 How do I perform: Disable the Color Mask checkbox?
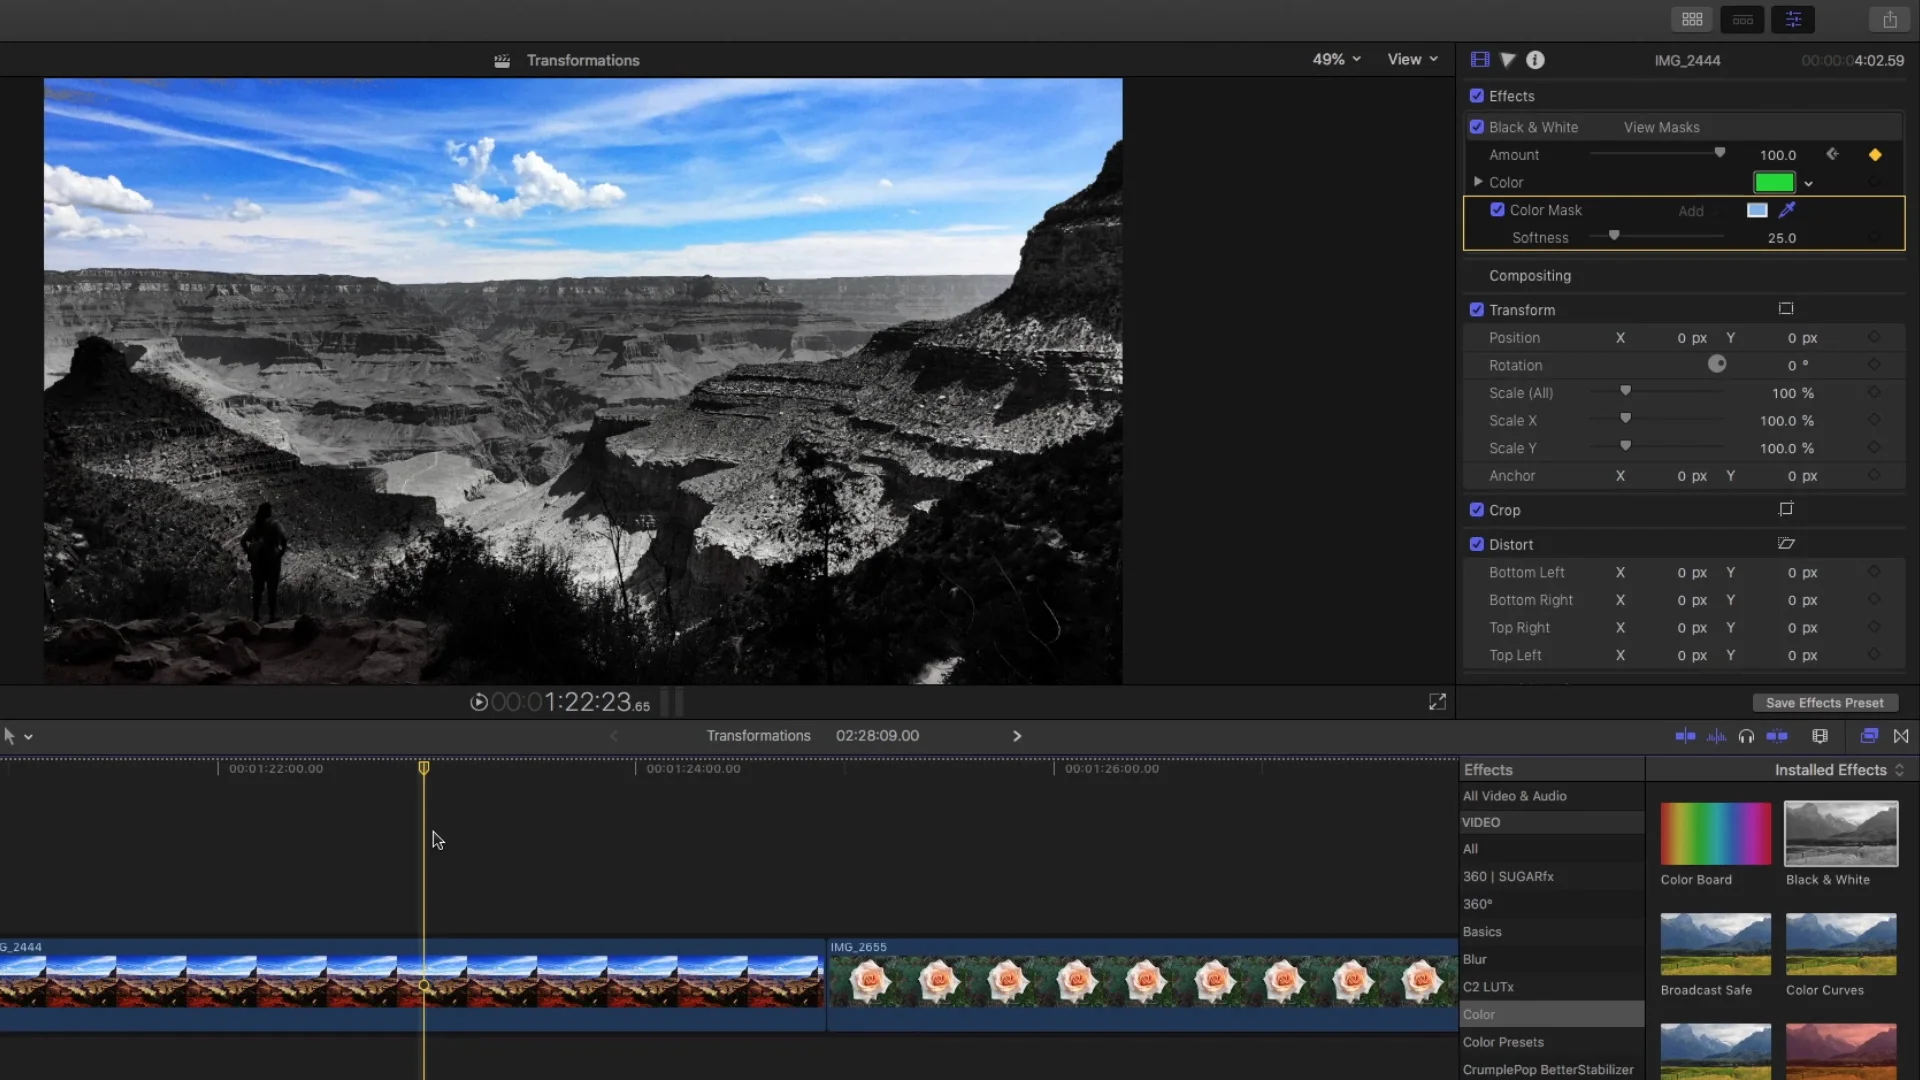tap(1497, 210)
